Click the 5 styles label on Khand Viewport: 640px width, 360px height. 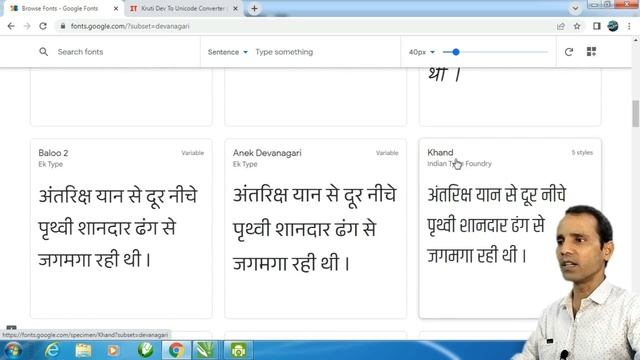[582, 153]
